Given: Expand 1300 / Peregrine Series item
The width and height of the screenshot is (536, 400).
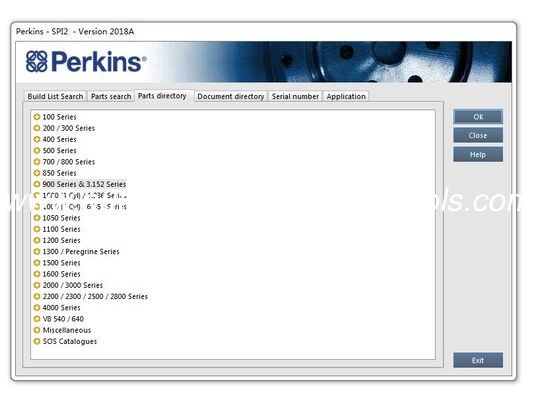Looking at the screenshot, I should [81, 252].
